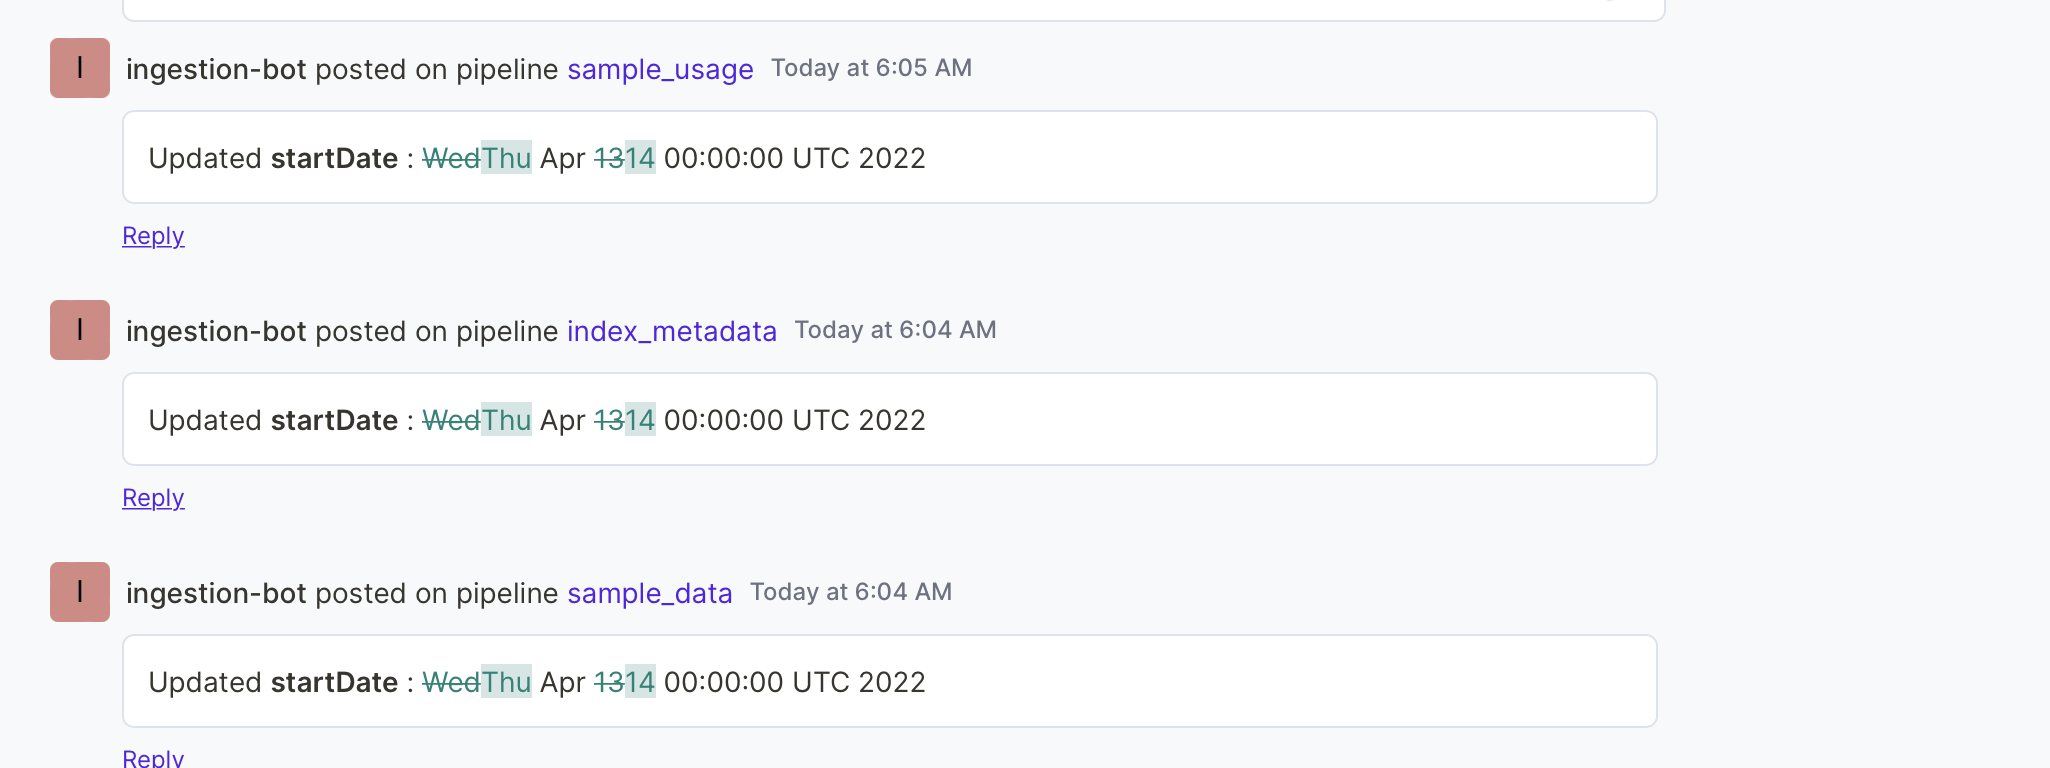Click the 6:04 AM timestamp on index_metadata post

[896, 330]
